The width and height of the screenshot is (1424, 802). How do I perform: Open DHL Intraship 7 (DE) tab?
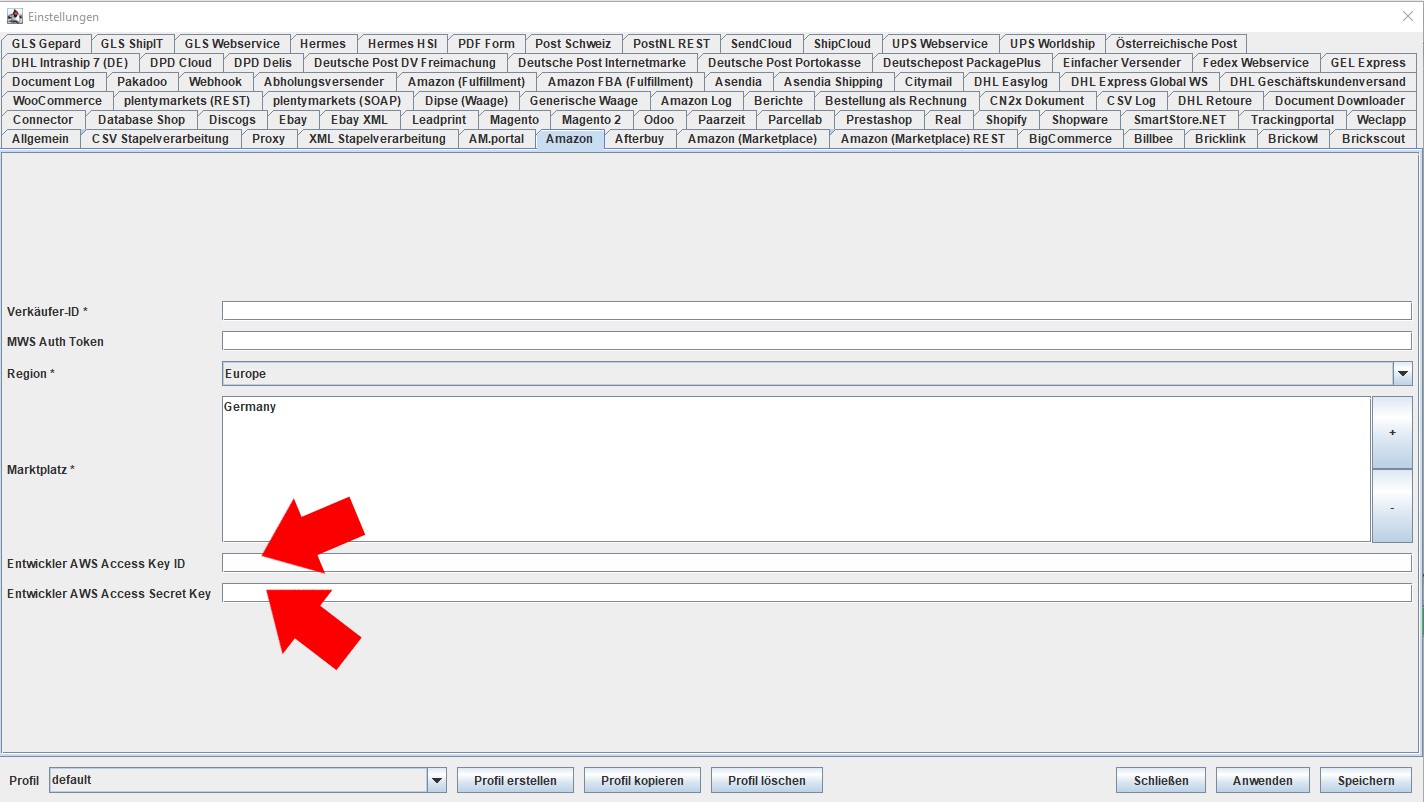pyautogui.click(x=70, y=63)
